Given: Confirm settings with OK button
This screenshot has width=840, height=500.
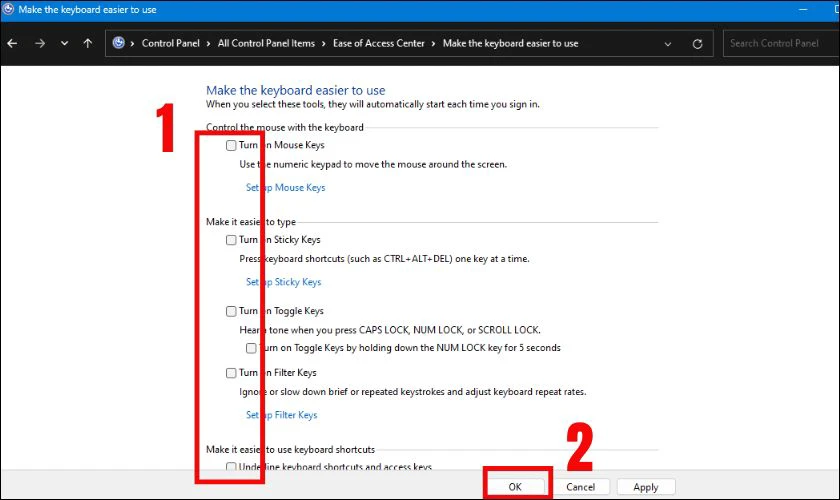Looking at the screenshot, I should click(x=515, y=487).
